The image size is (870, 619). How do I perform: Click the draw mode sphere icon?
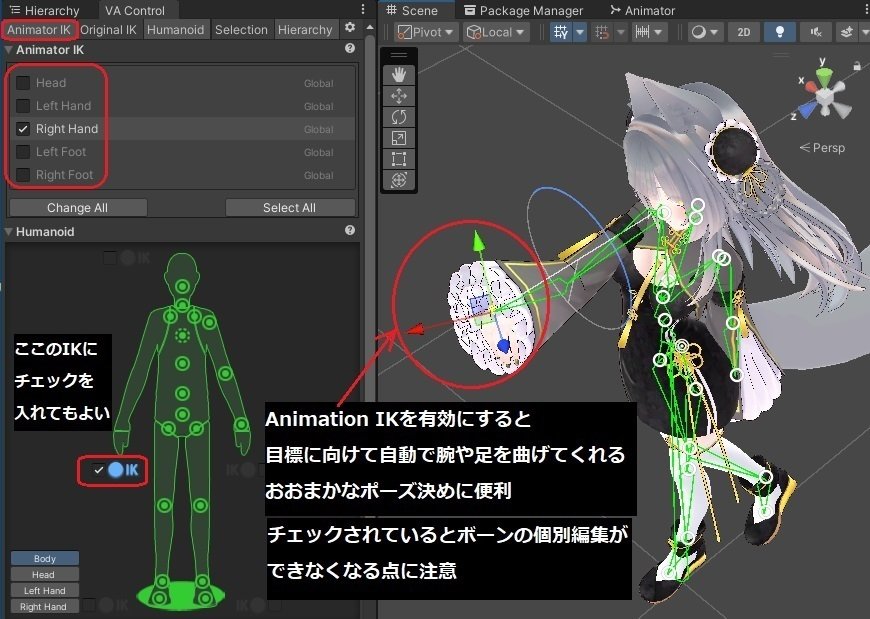(699, 32)
